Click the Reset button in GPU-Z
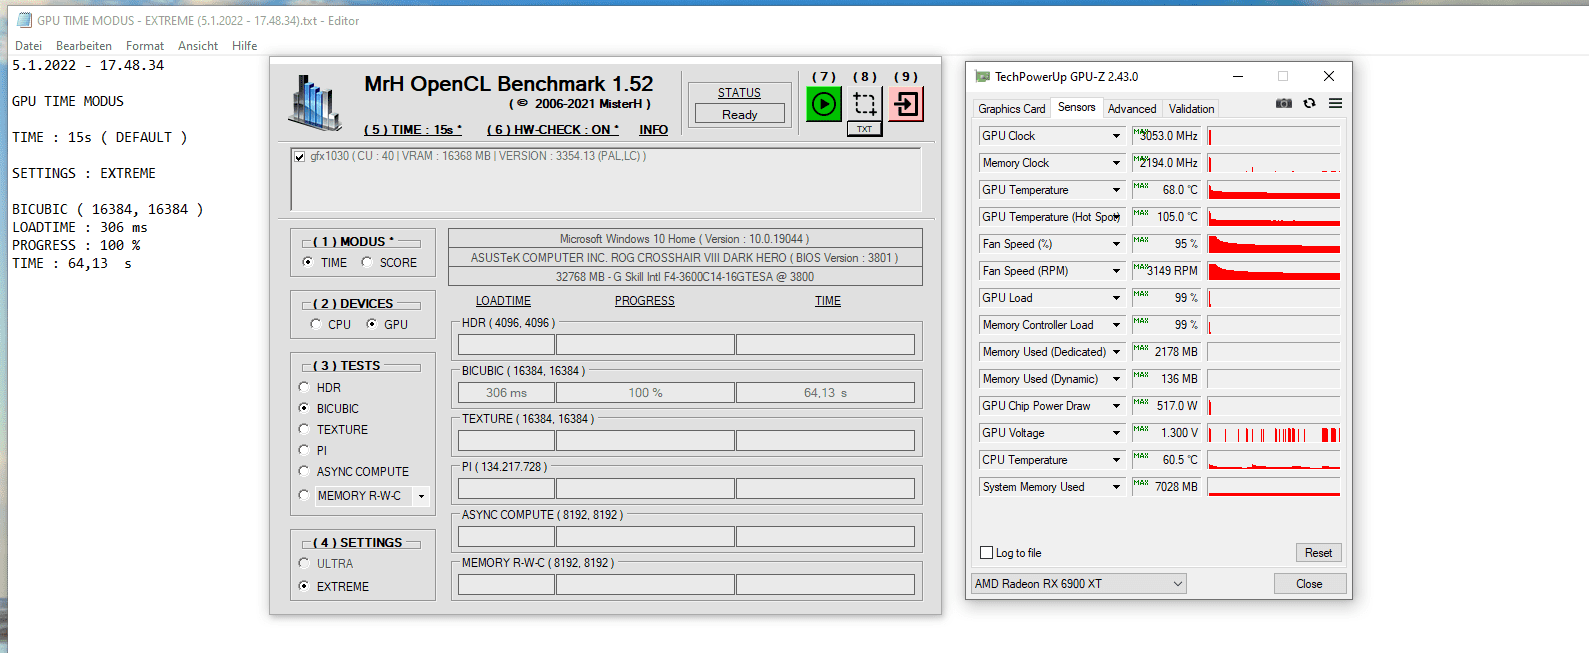Screen dimensions: 1589x653 point(1318,553)
